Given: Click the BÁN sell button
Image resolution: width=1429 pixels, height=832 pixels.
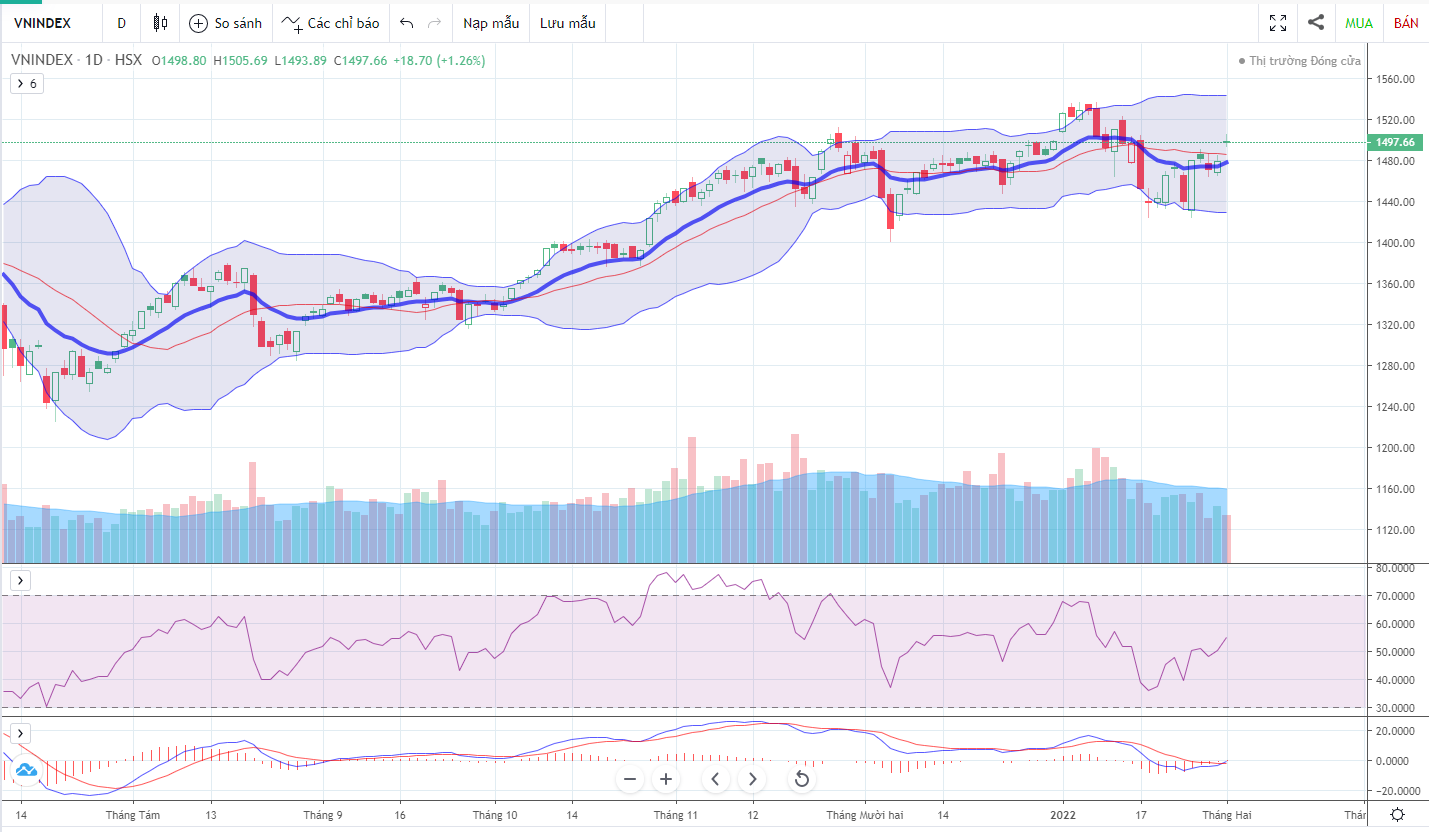Looking at the screenshot, I should click(x=1407, y=22).
